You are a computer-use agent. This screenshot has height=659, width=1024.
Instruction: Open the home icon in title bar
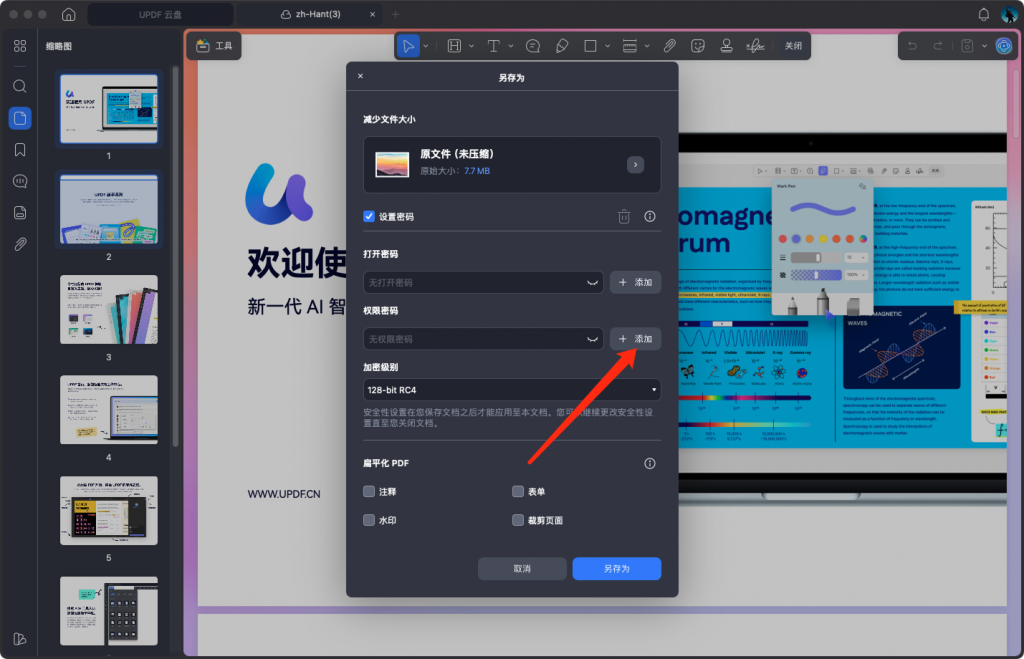coord(69,14)
